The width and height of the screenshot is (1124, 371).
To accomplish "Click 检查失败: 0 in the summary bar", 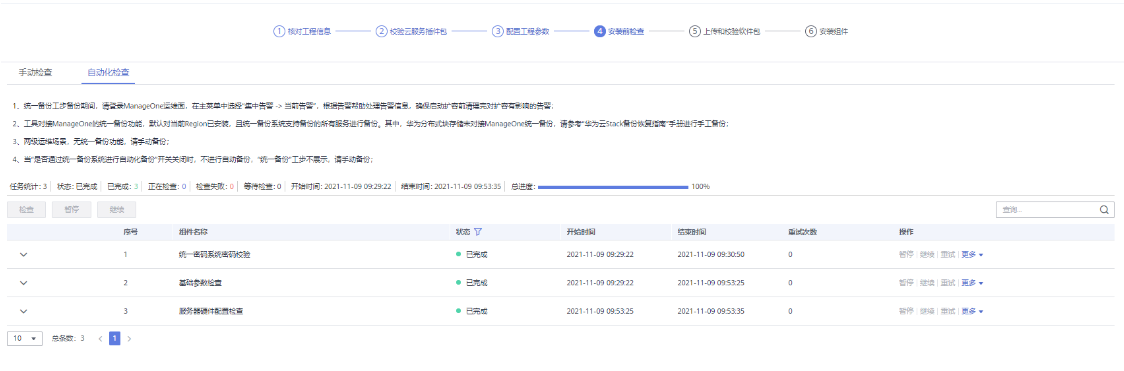I will 214,186.
